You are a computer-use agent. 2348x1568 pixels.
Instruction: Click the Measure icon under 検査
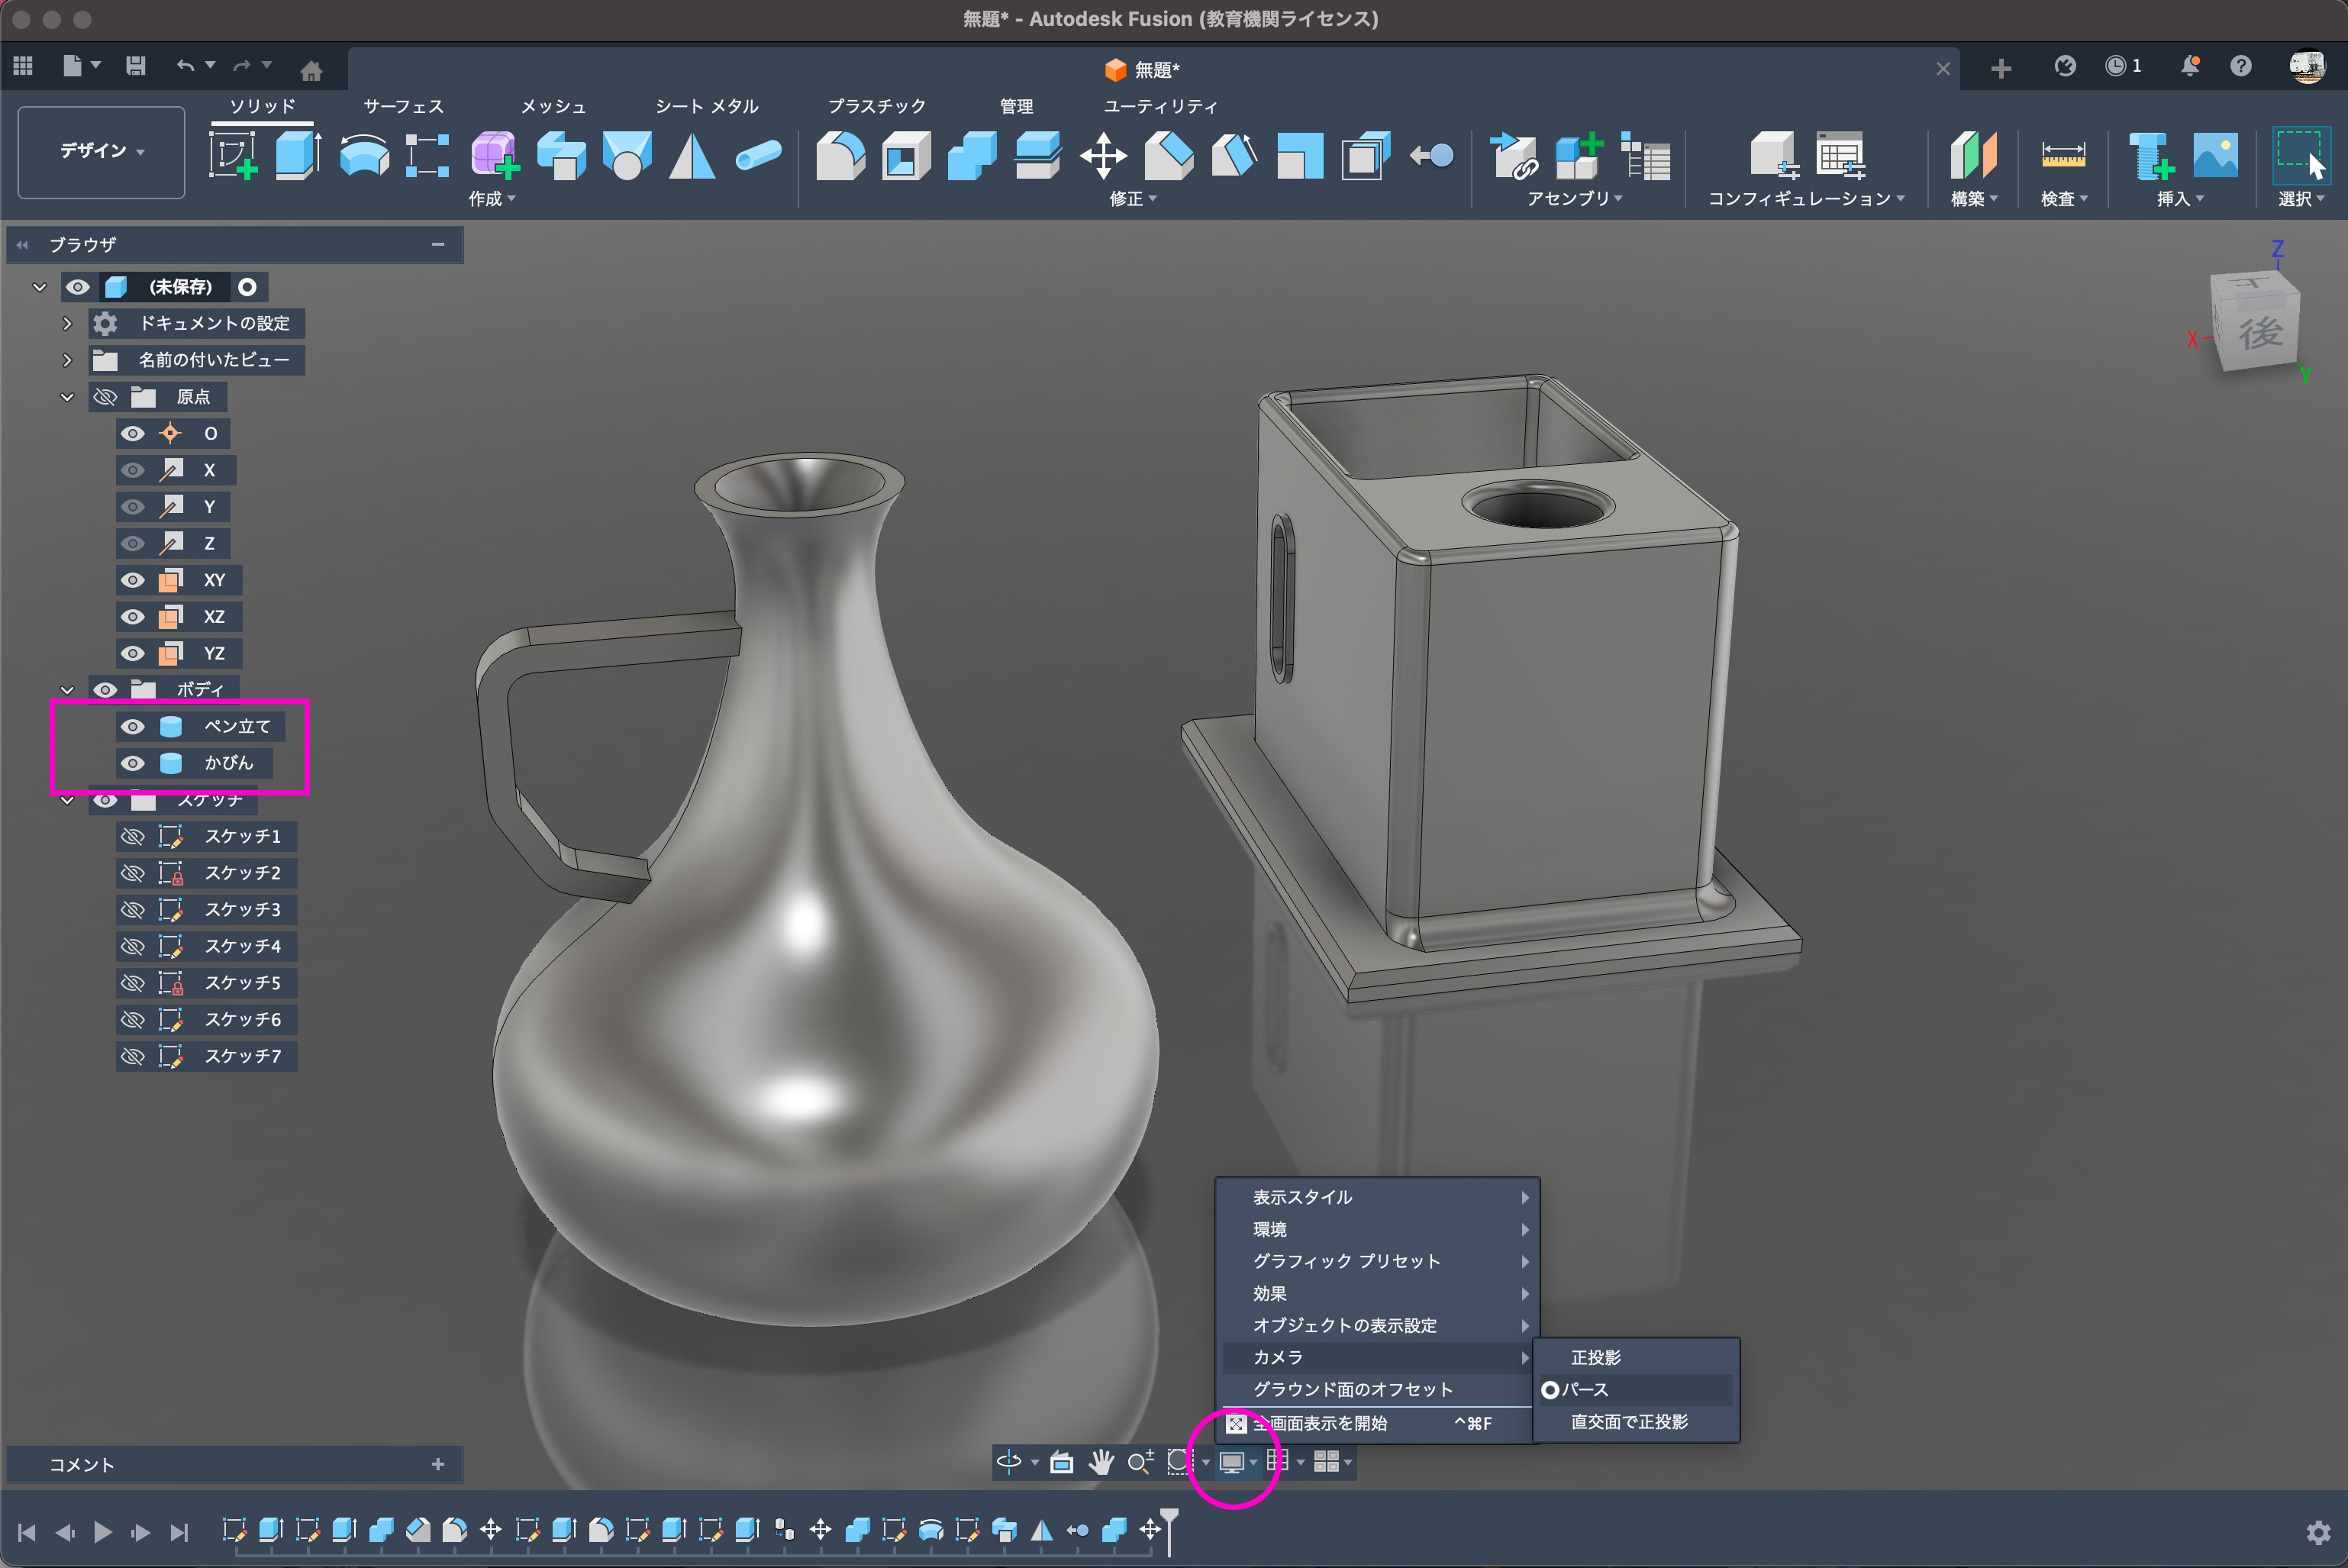[x=2062, y=155]
